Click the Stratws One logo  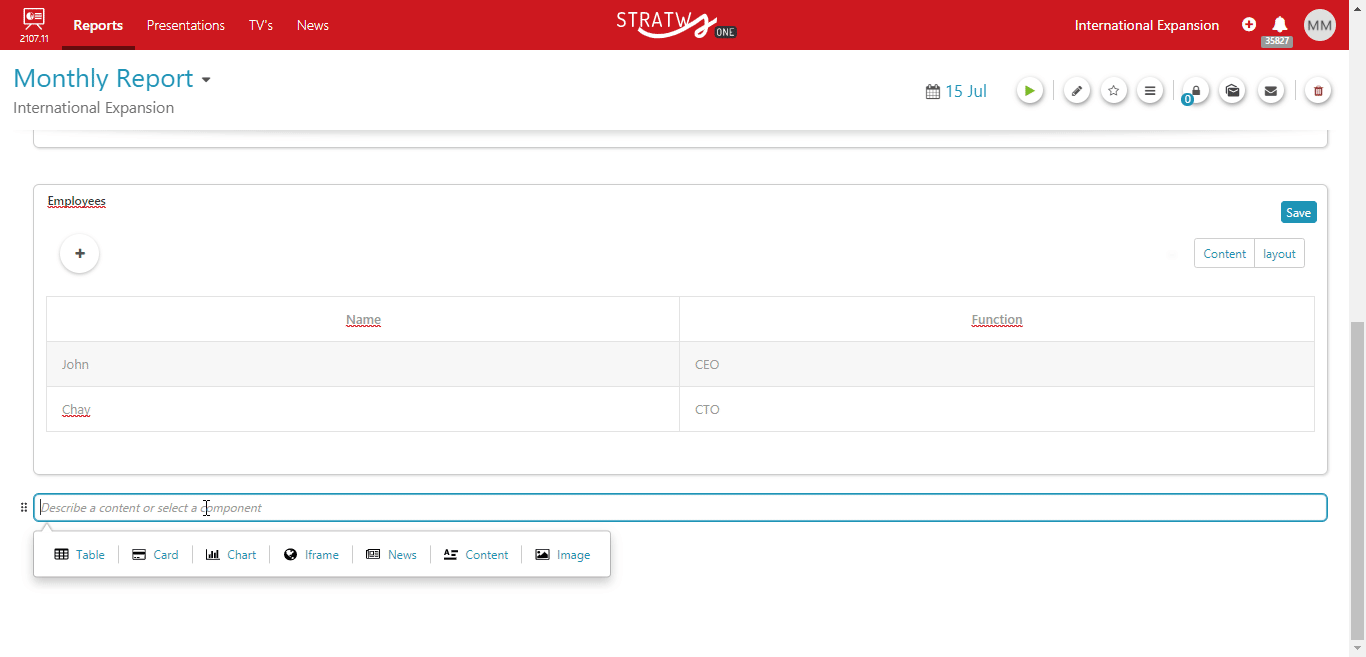(x=676, y=24)
